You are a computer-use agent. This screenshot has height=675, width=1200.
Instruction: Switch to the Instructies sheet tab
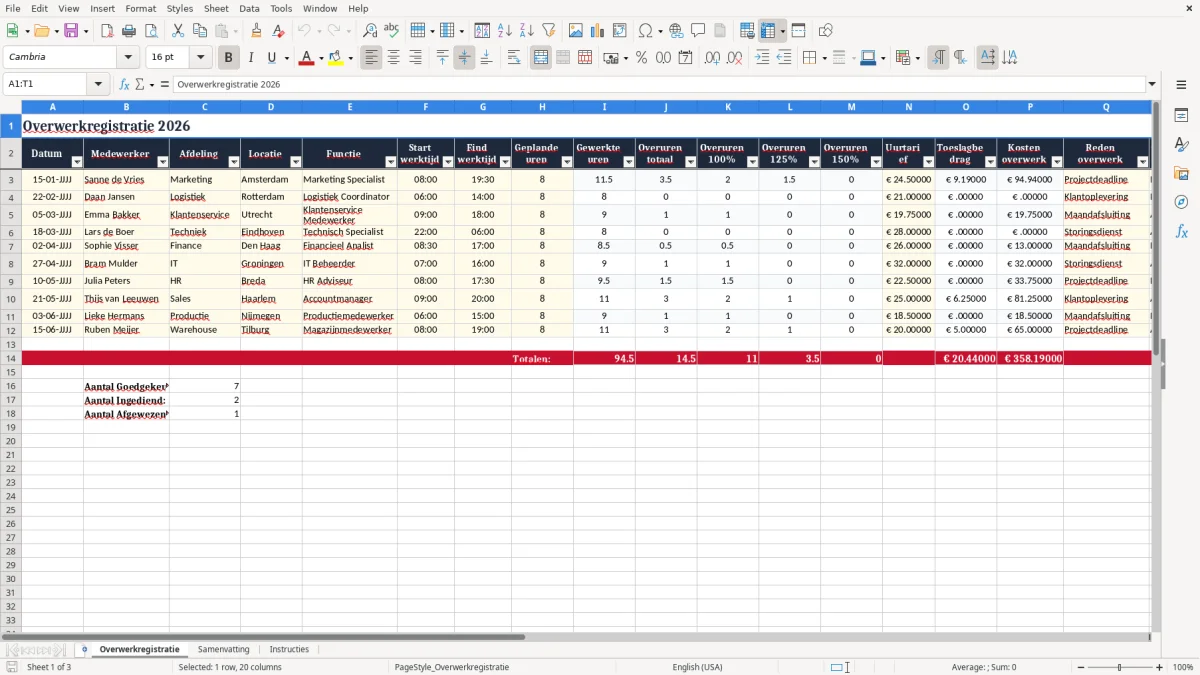pos(290,649)
